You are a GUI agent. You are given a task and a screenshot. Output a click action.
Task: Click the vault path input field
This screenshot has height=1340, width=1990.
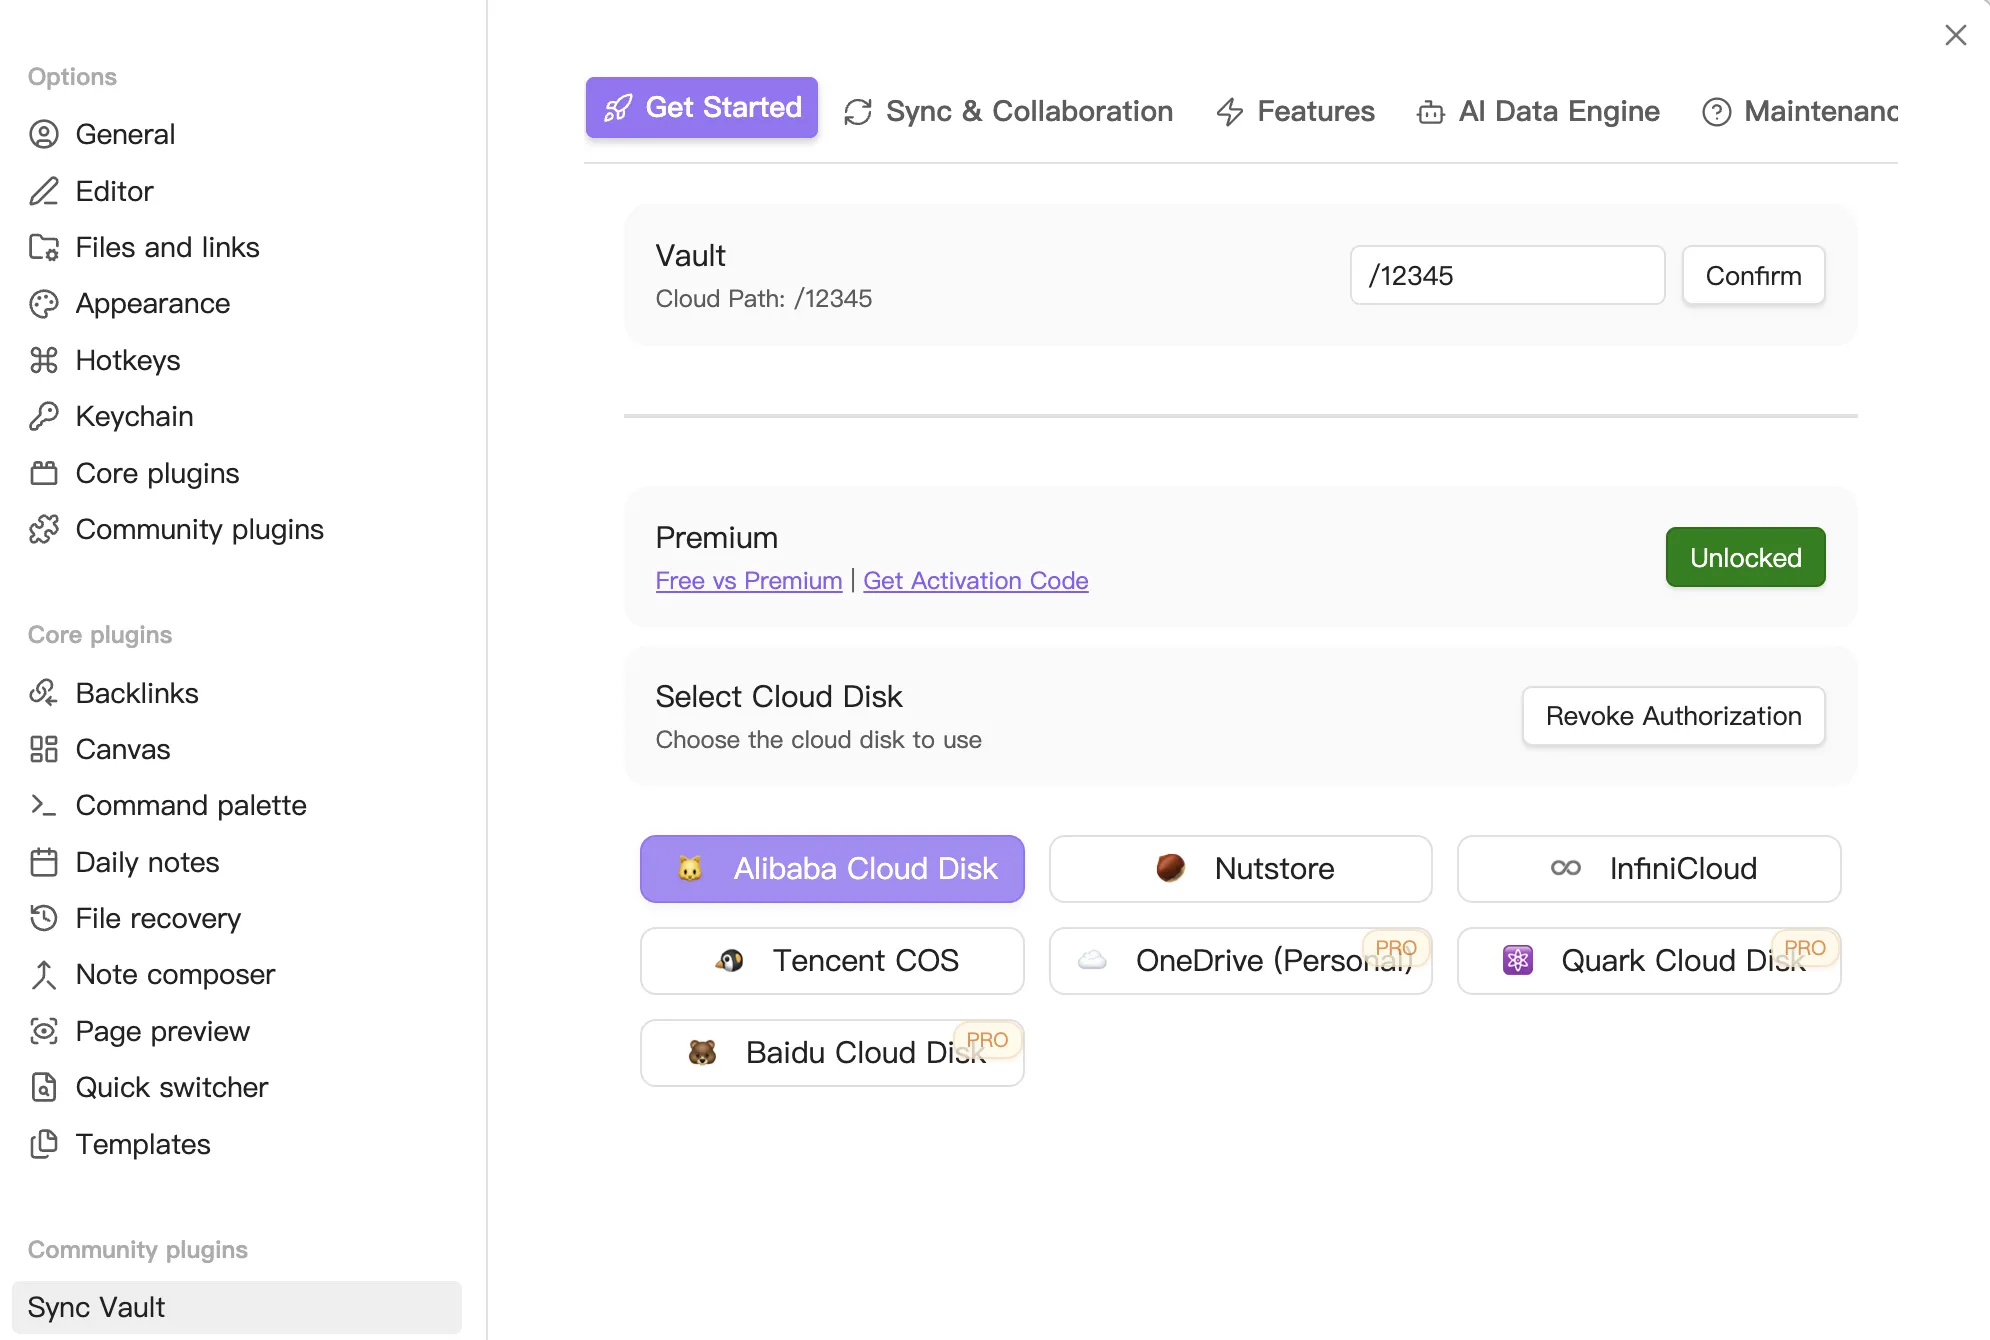[x=1507, y=275]
